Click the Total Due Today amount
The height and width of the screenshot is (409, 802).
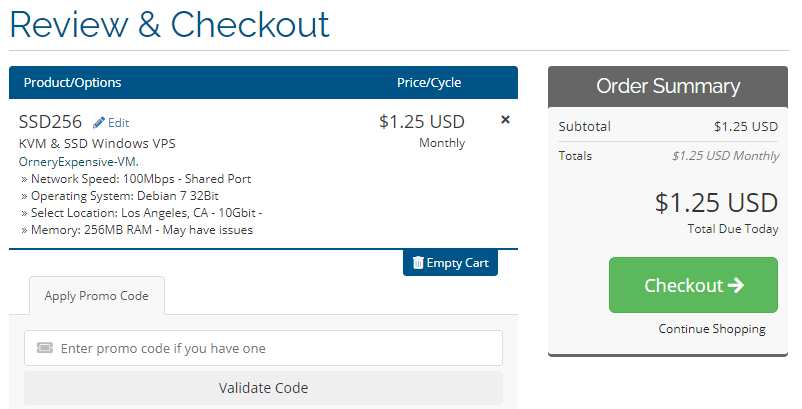click(716, 203)
